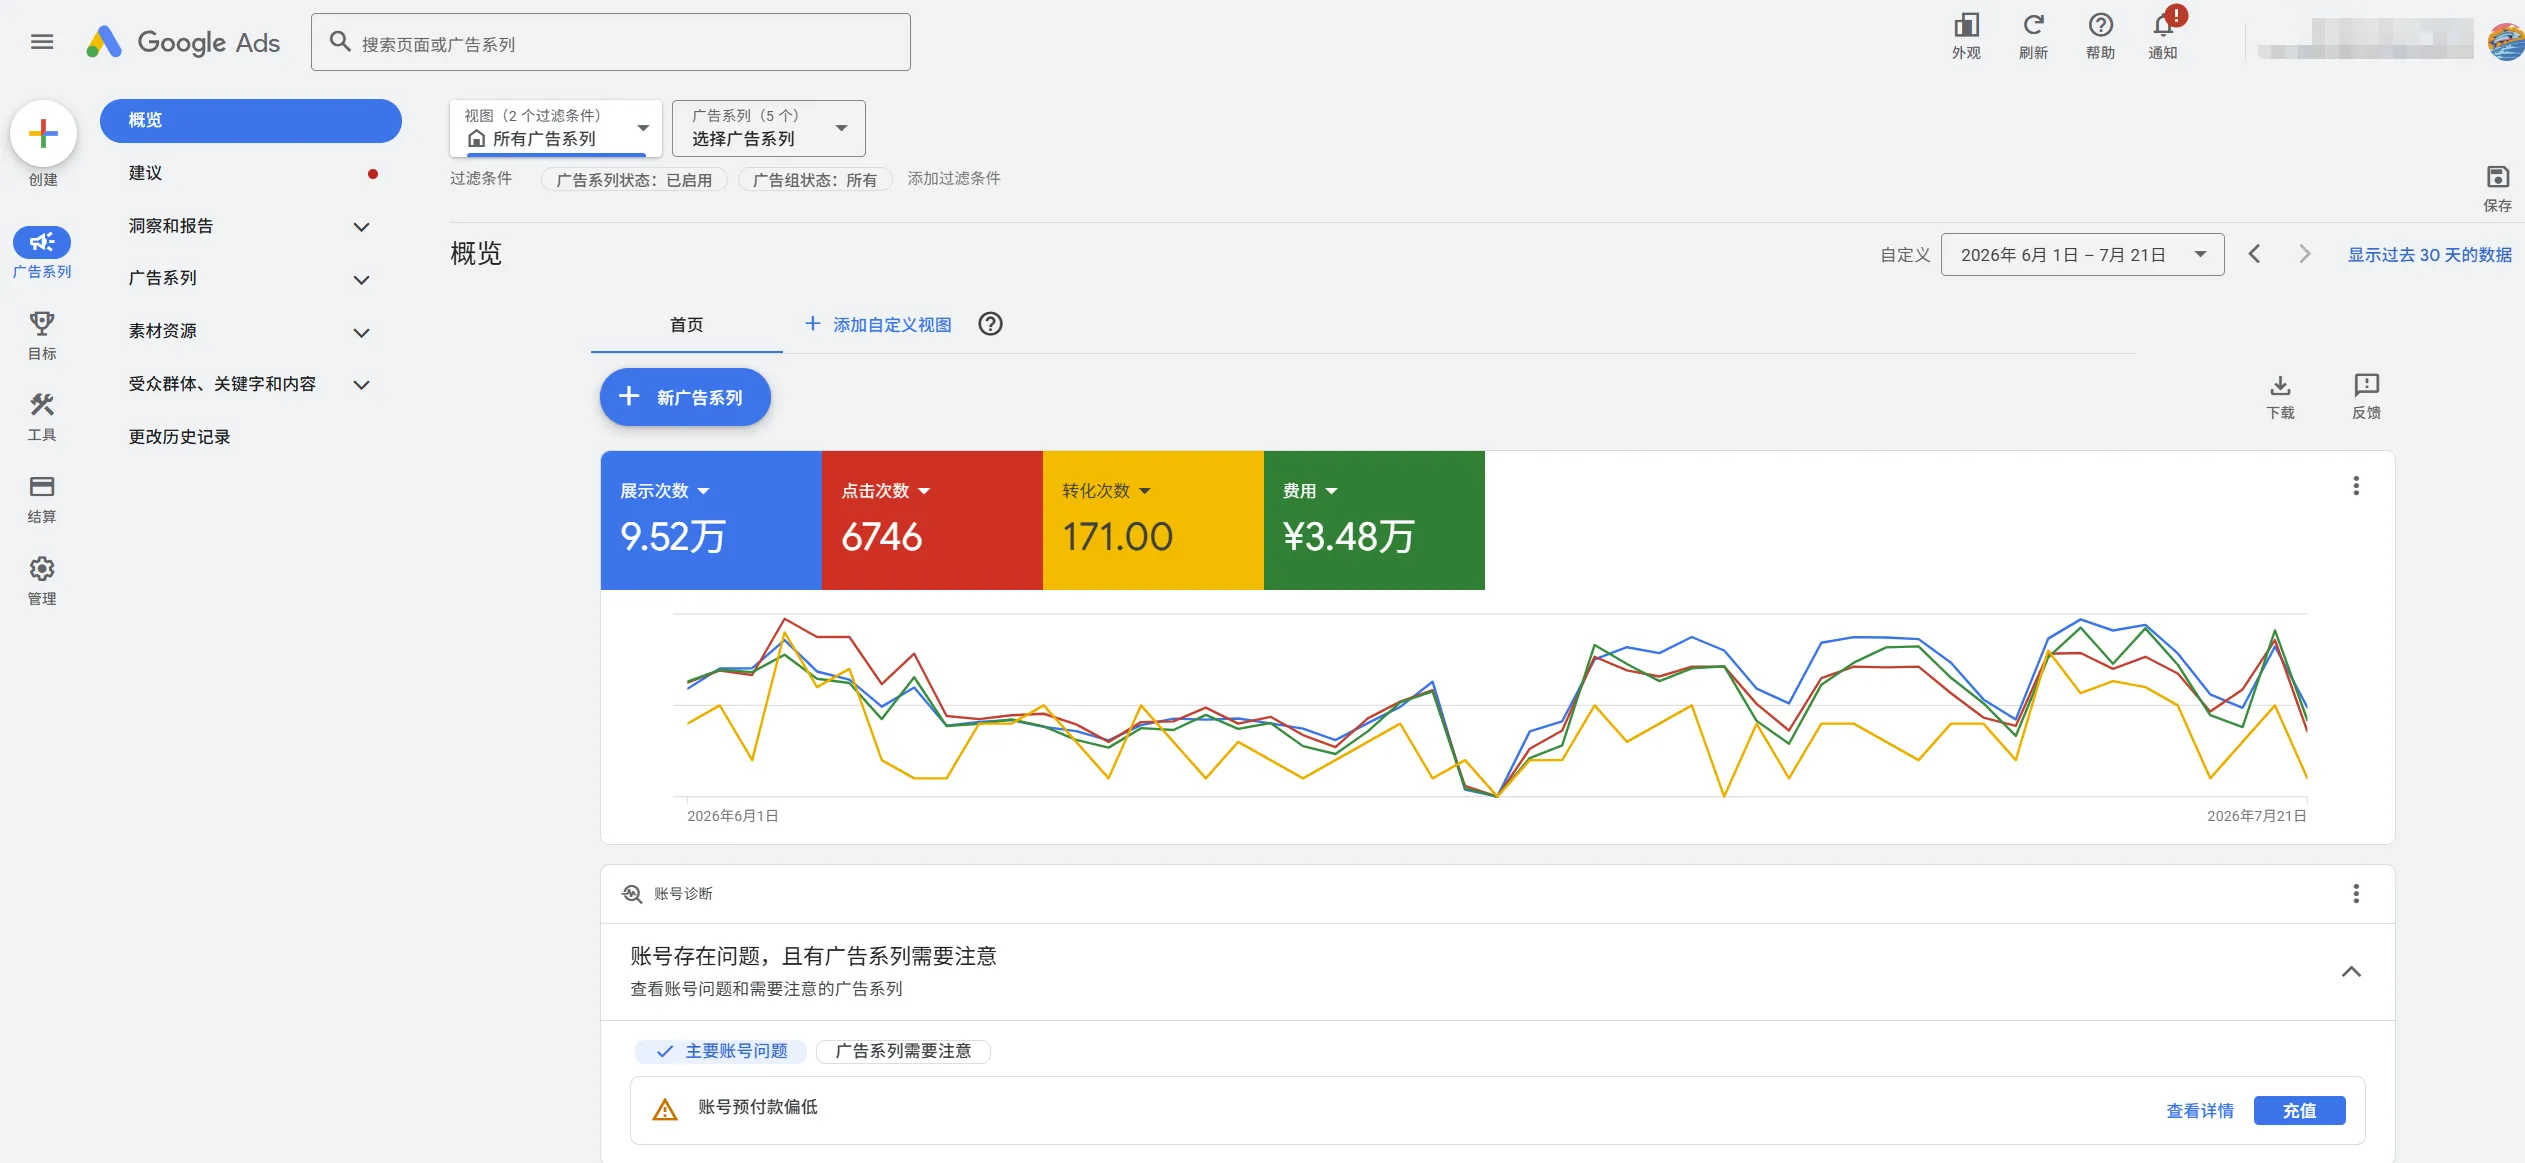2525x1163 pixels.
Task: Click the 搜索页面或广告系列 search field
Action: pos(610,42)
